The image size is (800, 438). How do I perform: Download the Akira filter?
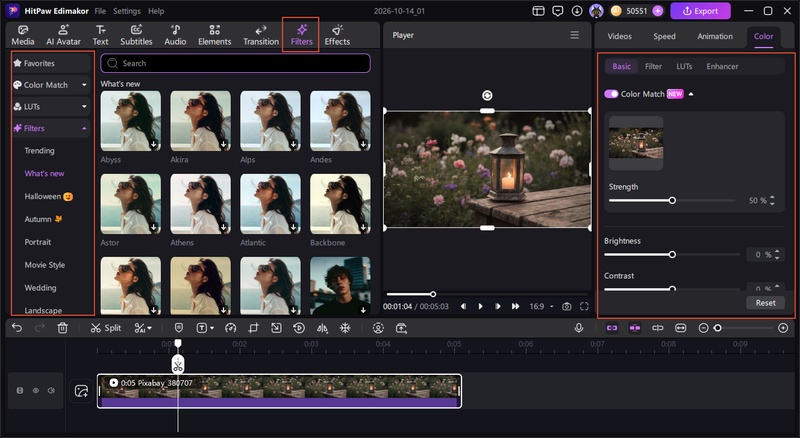click(x=223, y=144)
